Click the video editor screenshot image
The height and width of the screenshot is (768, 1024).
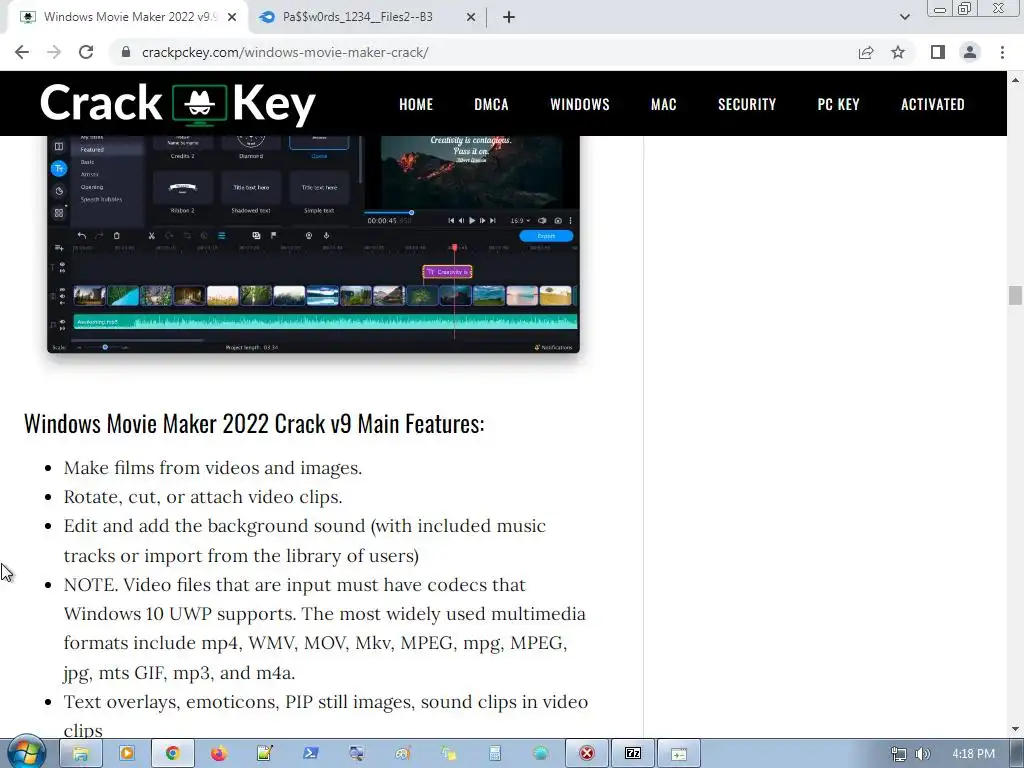(x=313, y=244)
